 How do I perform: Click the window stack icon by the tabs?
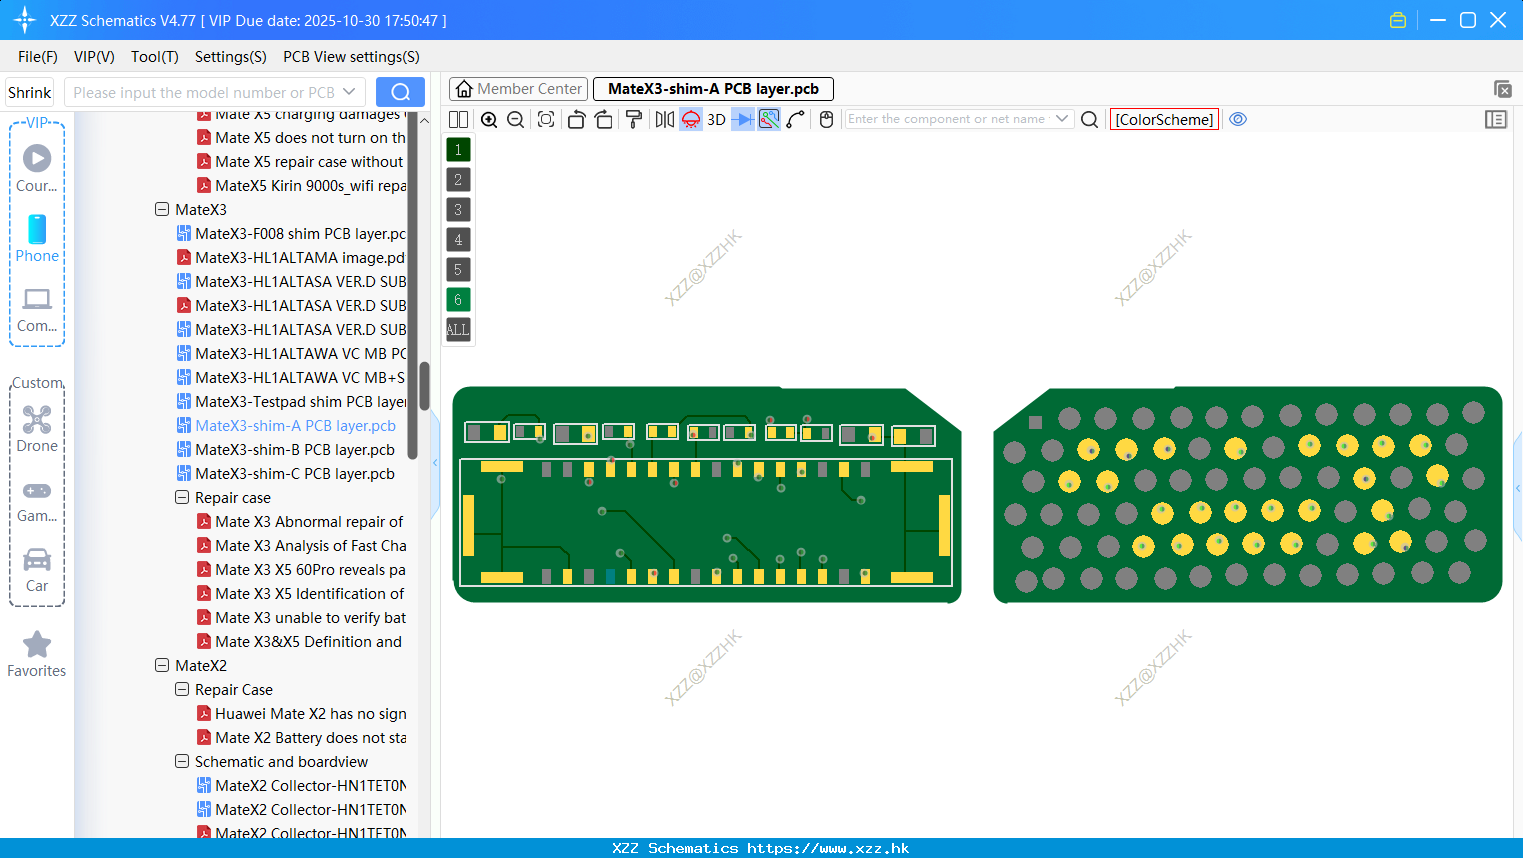pyautogui.click(x=1502, y=89)
